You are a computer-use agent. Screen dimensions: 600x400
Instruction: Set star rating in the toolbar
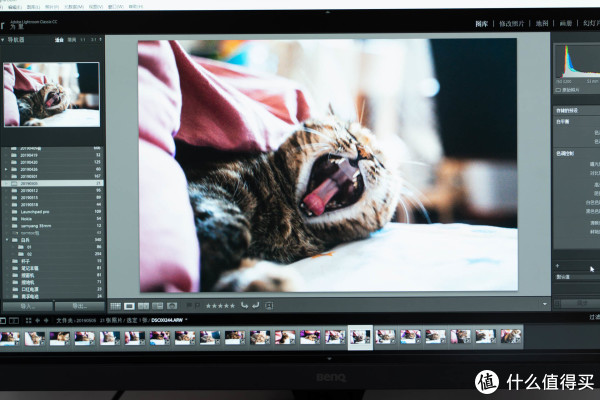(x=220, y=305)
